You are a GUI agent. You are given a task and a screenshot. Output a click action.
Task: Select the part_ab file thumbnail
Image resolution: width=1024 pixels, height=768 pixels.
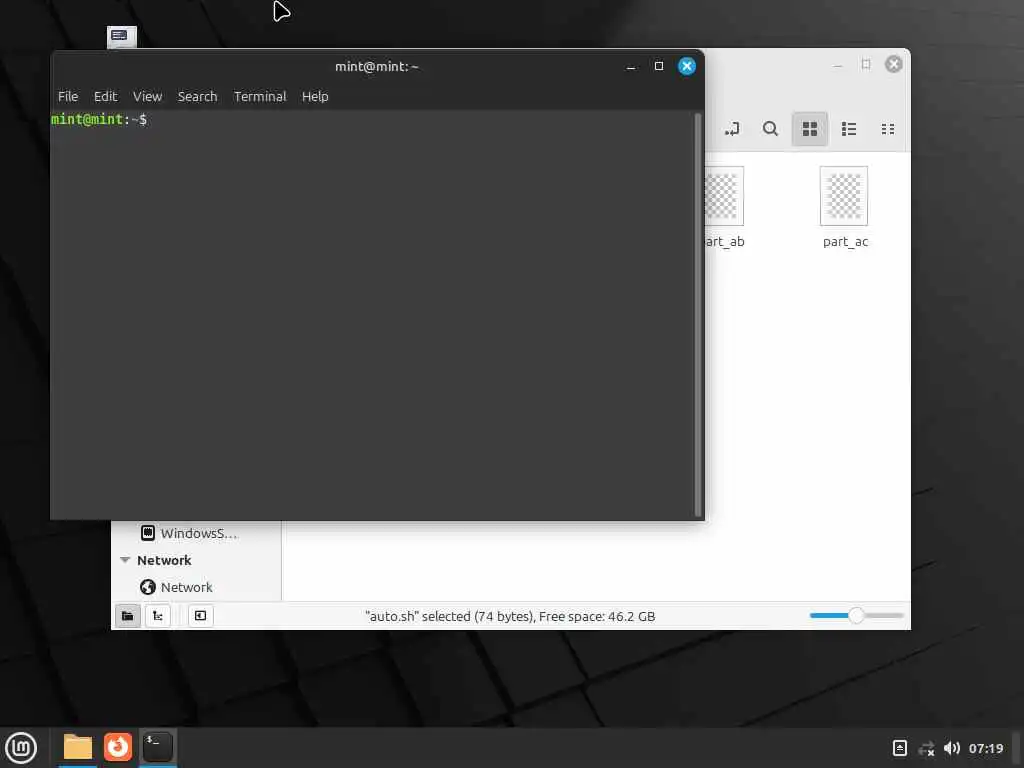[x=724, y=196]
